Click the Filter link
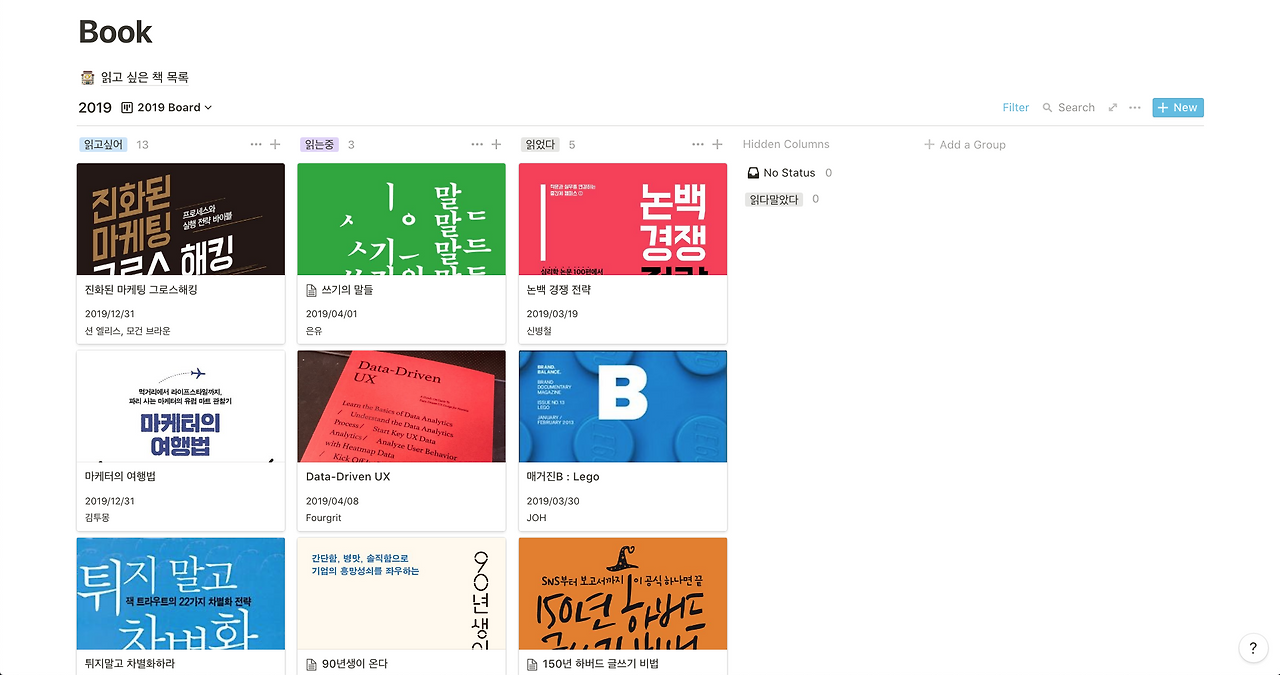1280x675 pixels. (x=1016, y=107)
